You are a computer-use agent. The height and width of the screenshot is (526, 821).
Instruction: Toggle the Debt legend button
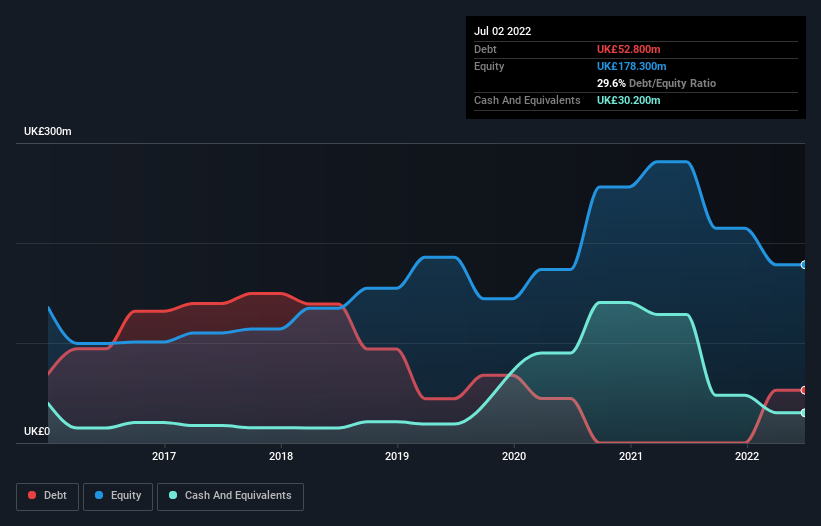(48, 496)
